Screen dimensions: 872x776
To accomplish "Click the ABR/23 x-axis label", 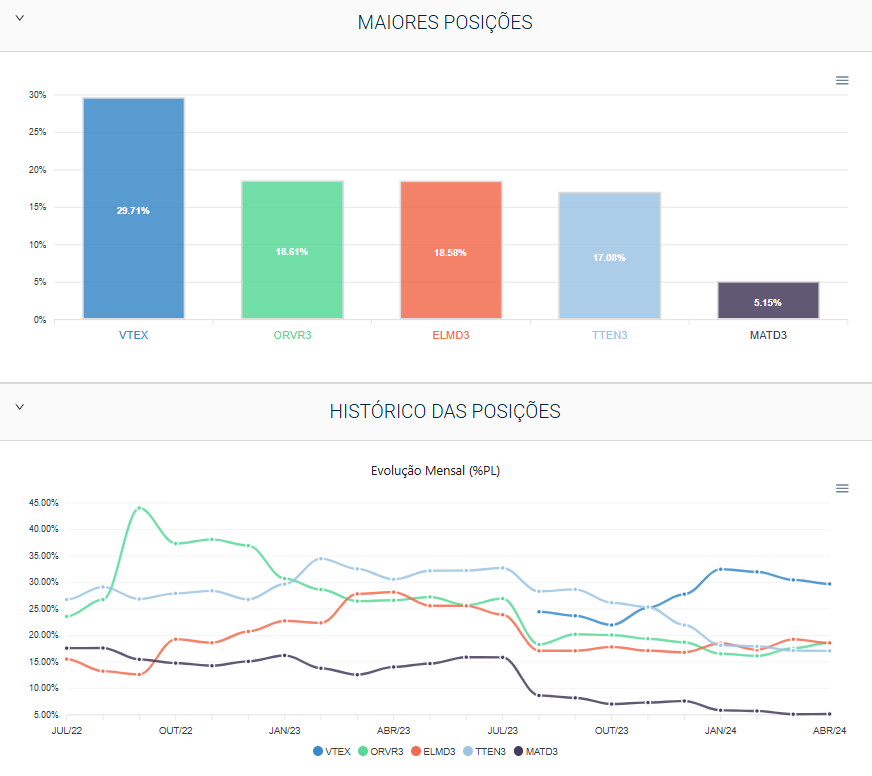I will 394,731.
